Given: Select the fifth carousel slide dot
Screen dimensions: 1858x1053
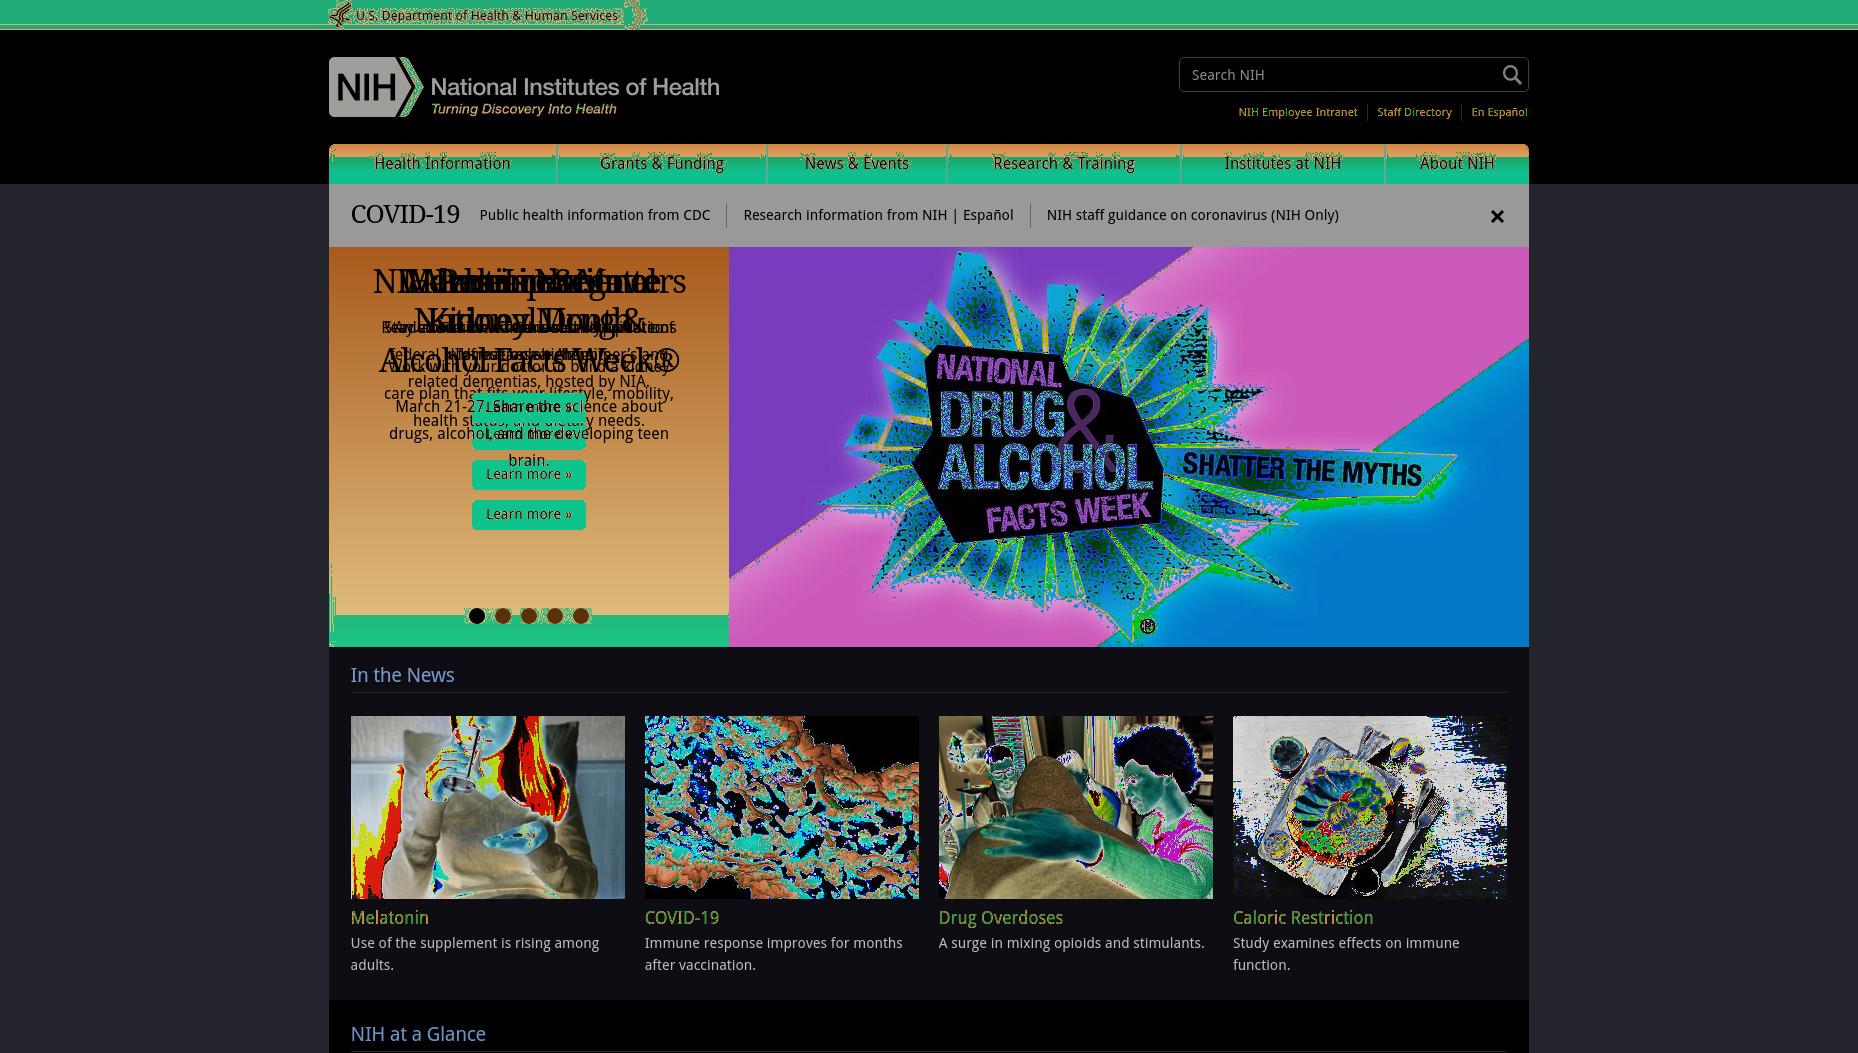Looking at the screenshot, I should [x=581, y=616].
